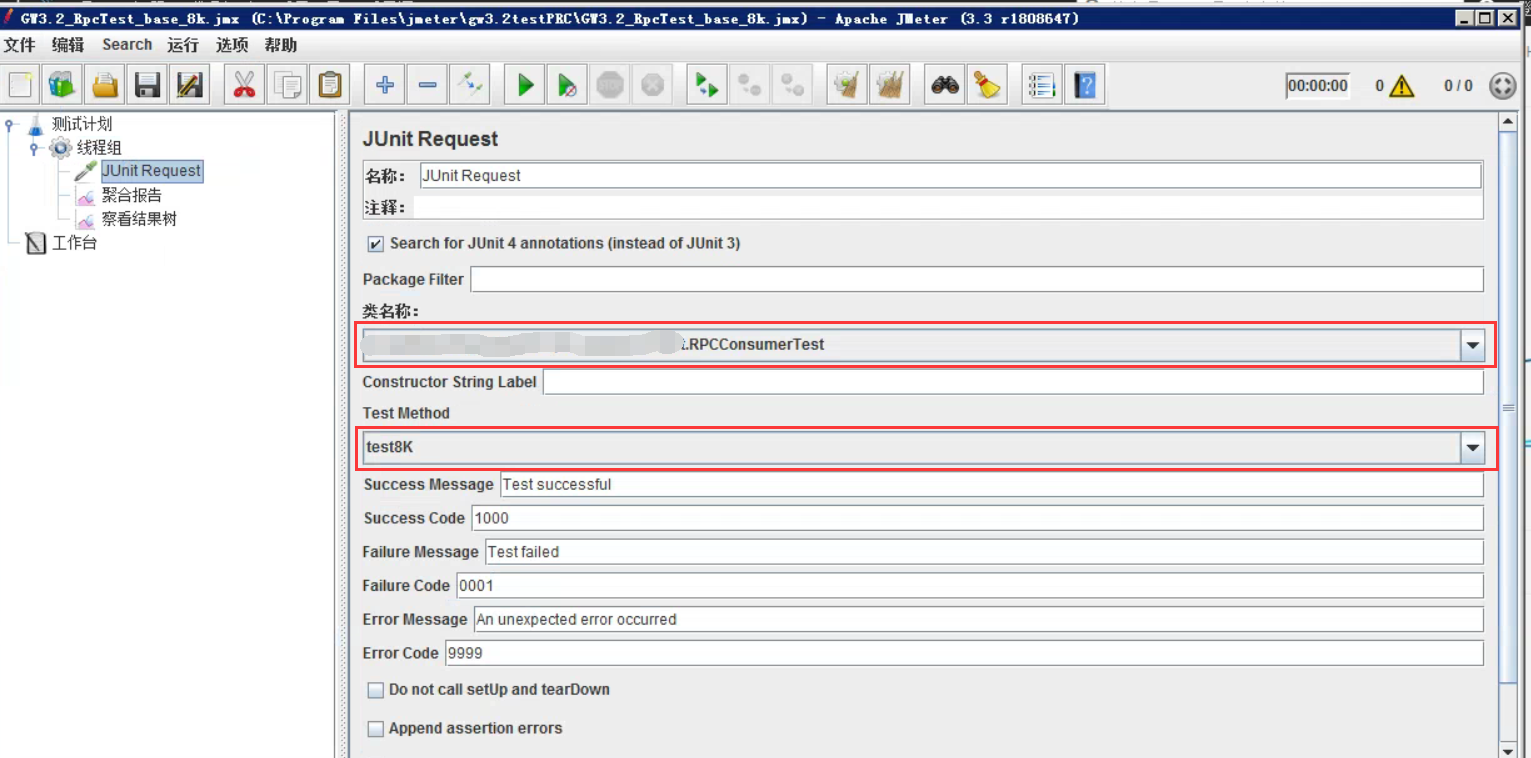Click the Package Filter field
The width and height of the screenshot is (1531, 758).
pos(977,280)
